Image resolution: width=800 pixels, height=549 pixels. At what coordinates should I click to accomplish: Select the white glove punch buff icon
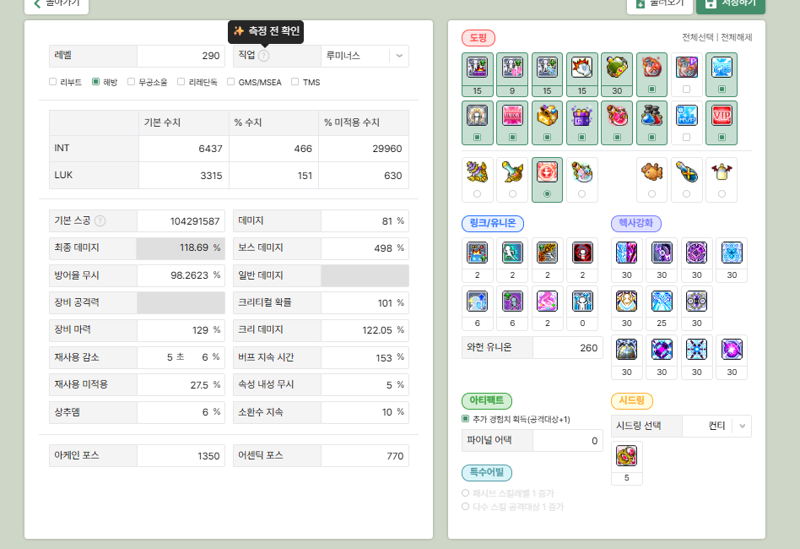click(582, 74)
